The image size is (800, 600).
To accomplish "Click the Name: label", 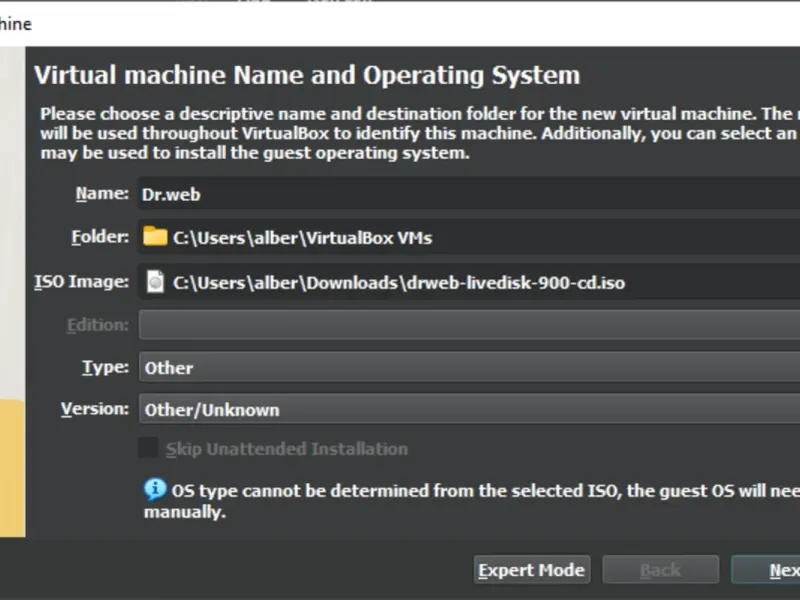I will [x=103, y=193].
